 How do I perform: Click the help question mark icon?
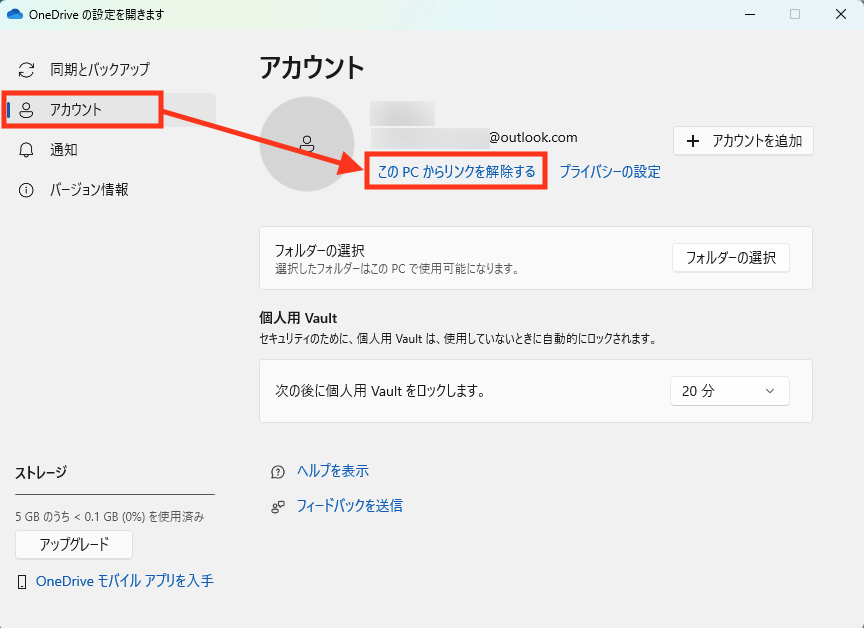click(x=278, y=472)
